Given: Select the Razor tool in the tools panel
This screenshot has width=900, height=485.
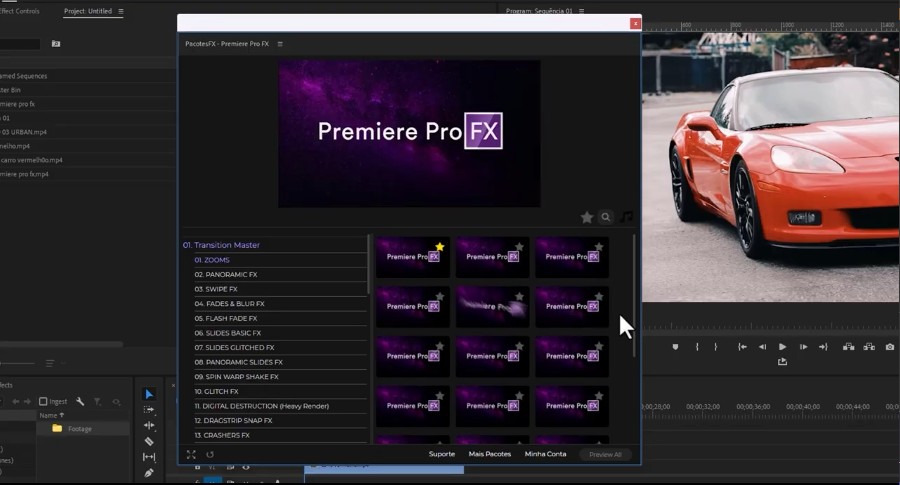Looking at the screenshot, I should tap(149, 441).
